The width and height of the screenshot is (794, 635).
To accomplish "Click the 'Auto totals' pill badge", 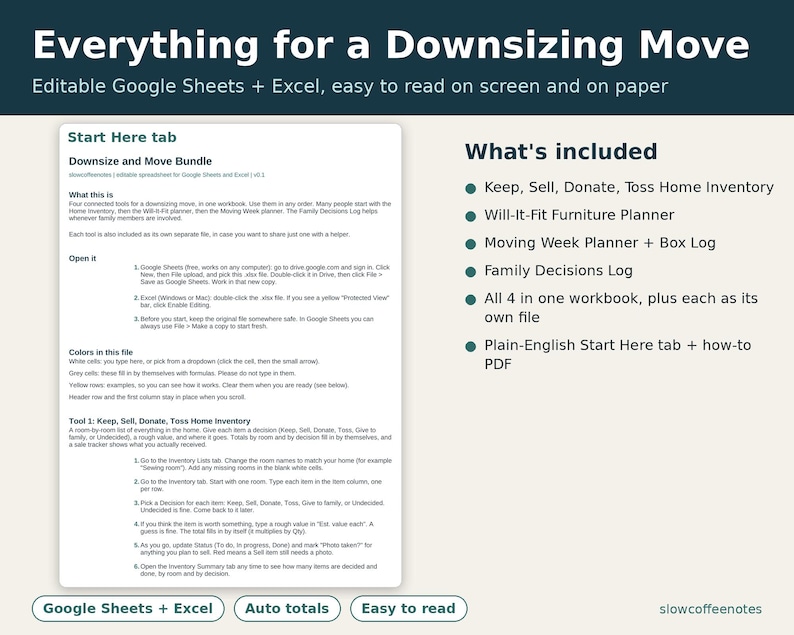I will (287, 608).
